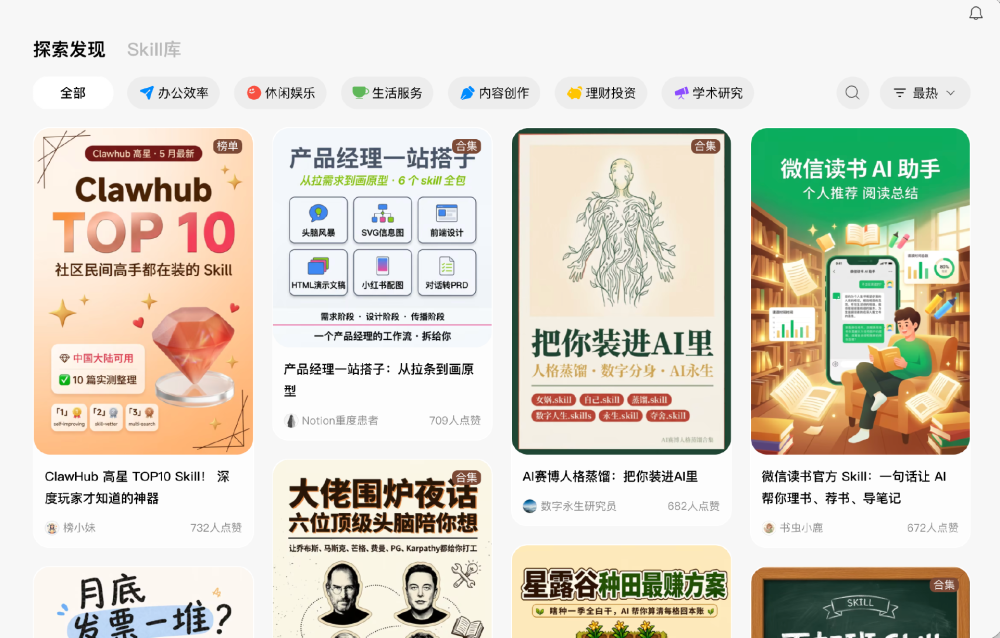Click 672人点赞 like count
Image resolution: width=1000 pixels, height=638 pixels.
click(x=933, y=528)
